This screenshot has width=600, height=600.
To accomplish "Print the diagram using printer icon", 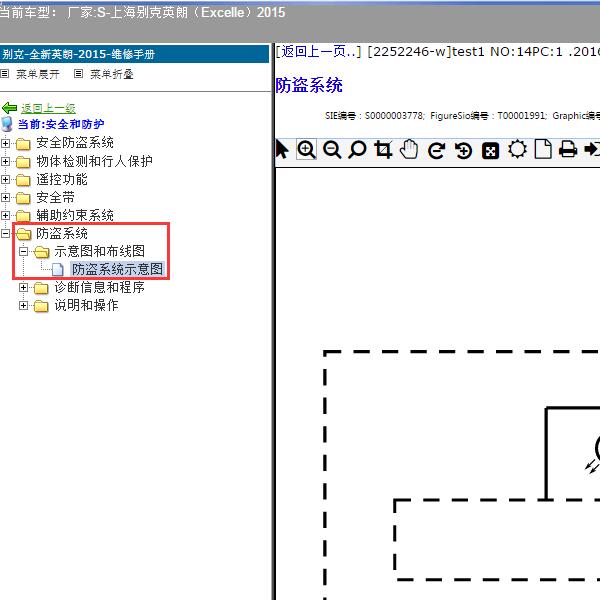I will 568,150.
